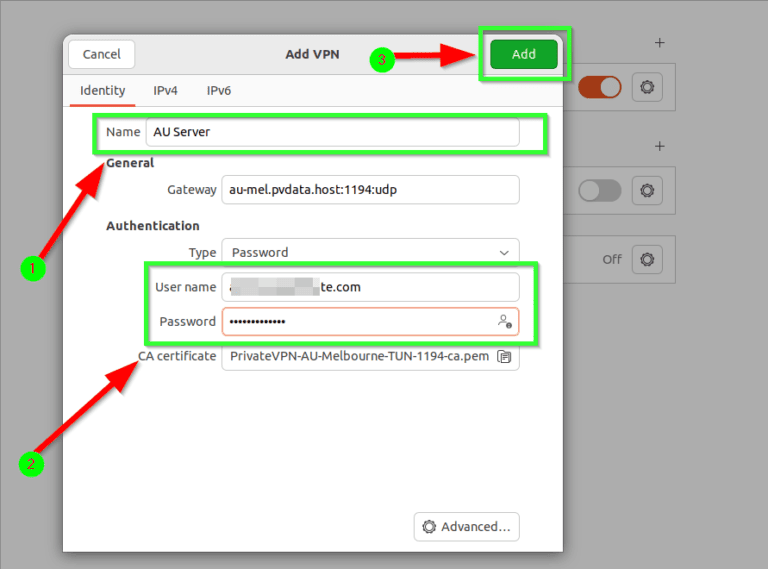The image size is (768, 569).
Task: Switch to the Identity tab
Action: tap(102, 90)
